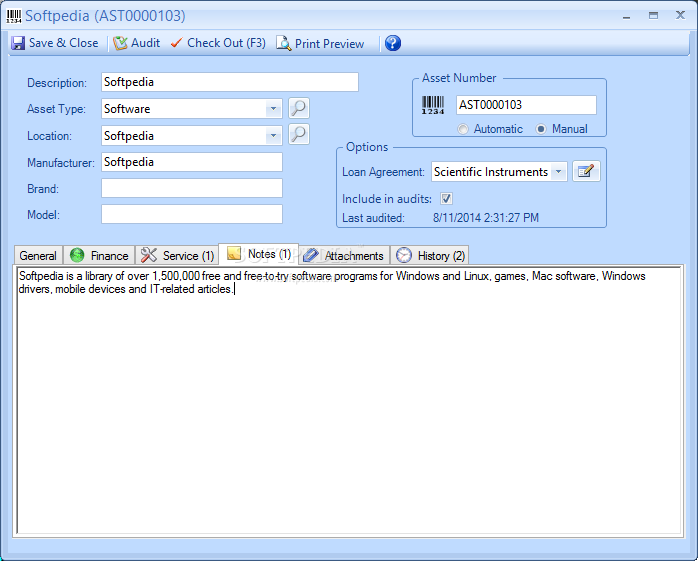Click the empty Model input field
The image size is (698, 561).
point(192,214)
